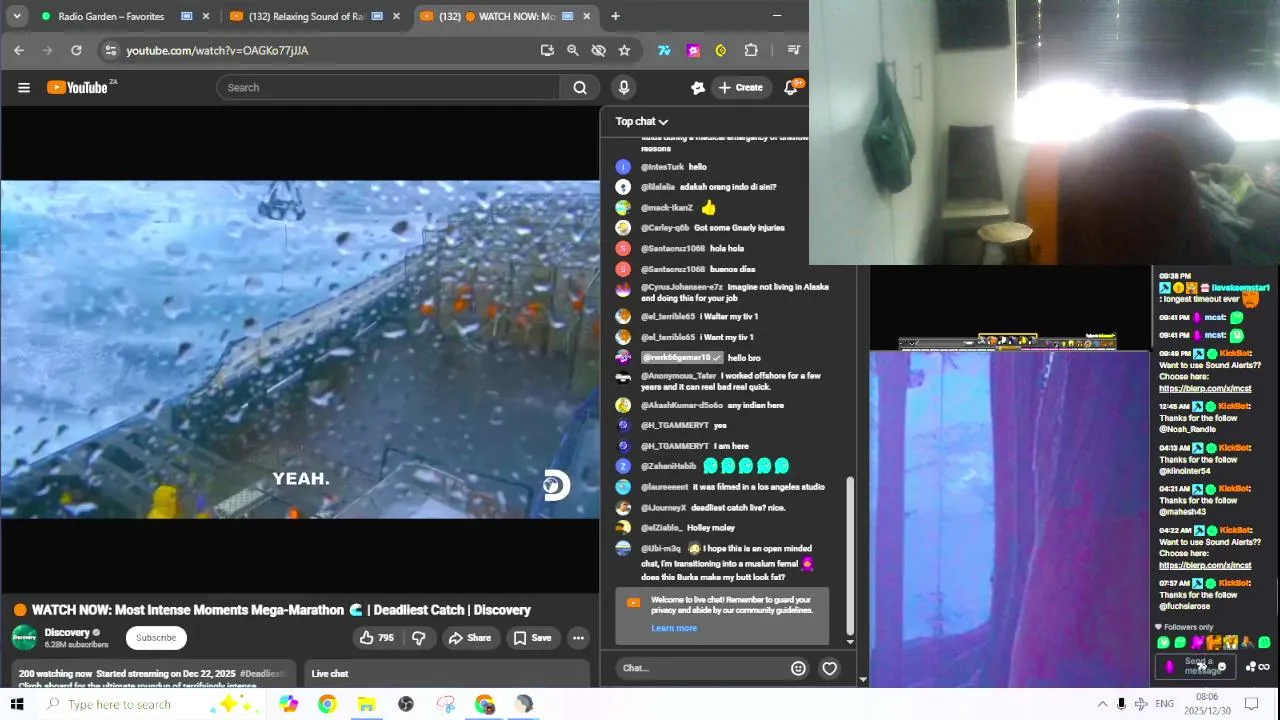
Task: Click the install app icon in address bar
Action: 547,50
